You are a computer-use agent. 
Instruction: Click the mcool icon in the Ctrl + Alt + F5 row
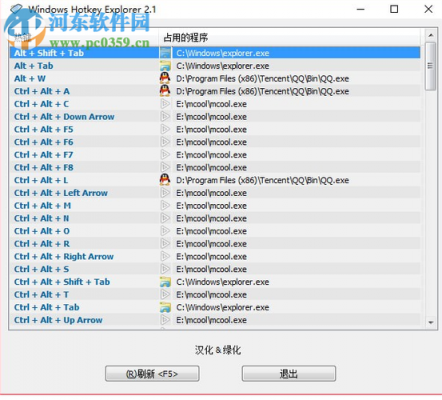click(x=165, y=129)
